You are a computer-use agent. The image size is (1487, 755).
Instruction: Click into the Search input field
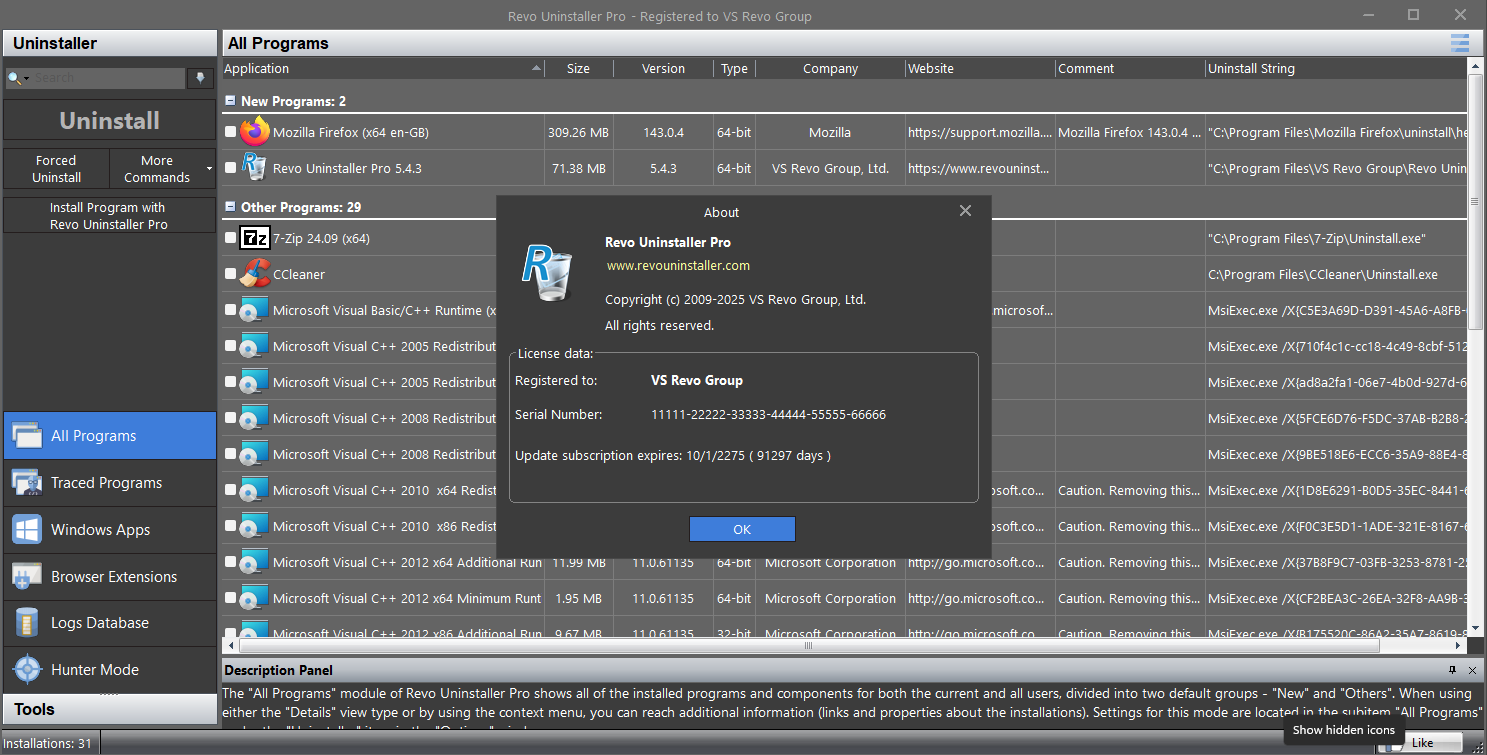108,78
